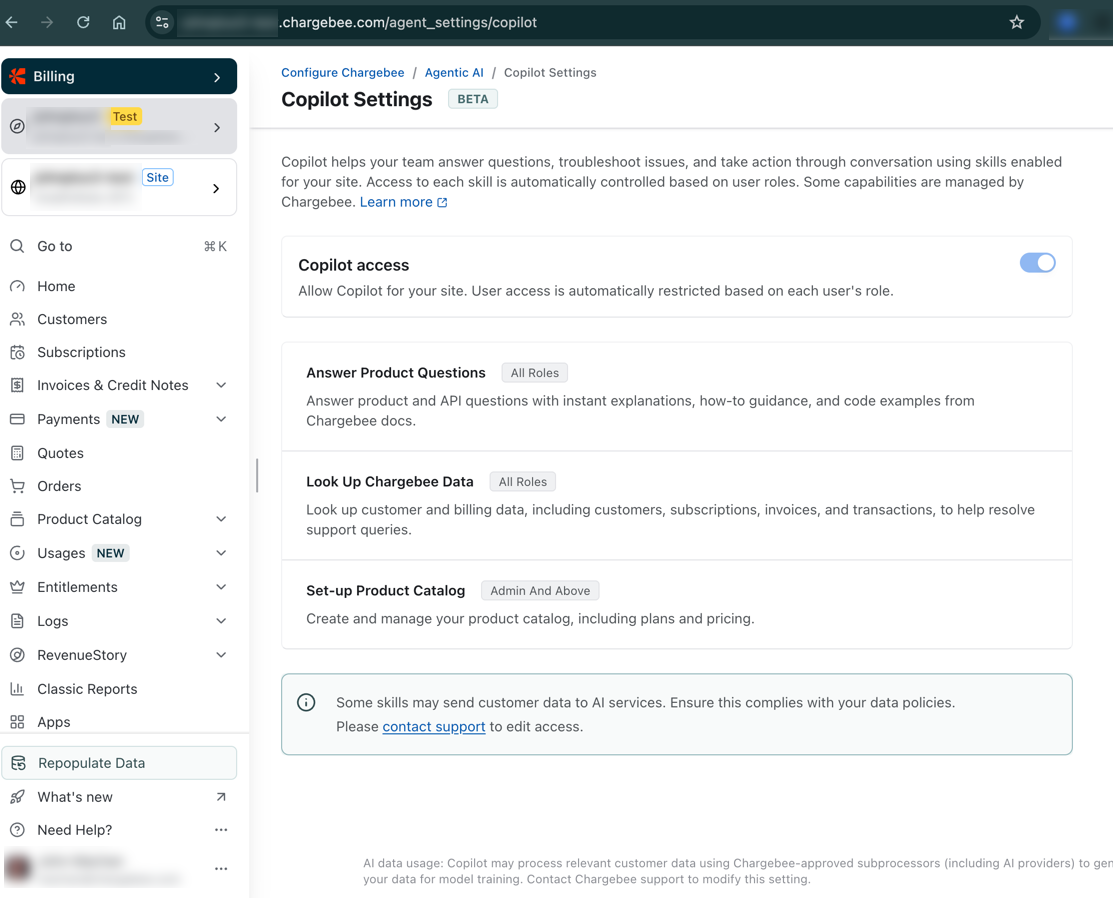Open the Test site chevron
This screenshot has width=1113, height=898.
tap(217, 127)
